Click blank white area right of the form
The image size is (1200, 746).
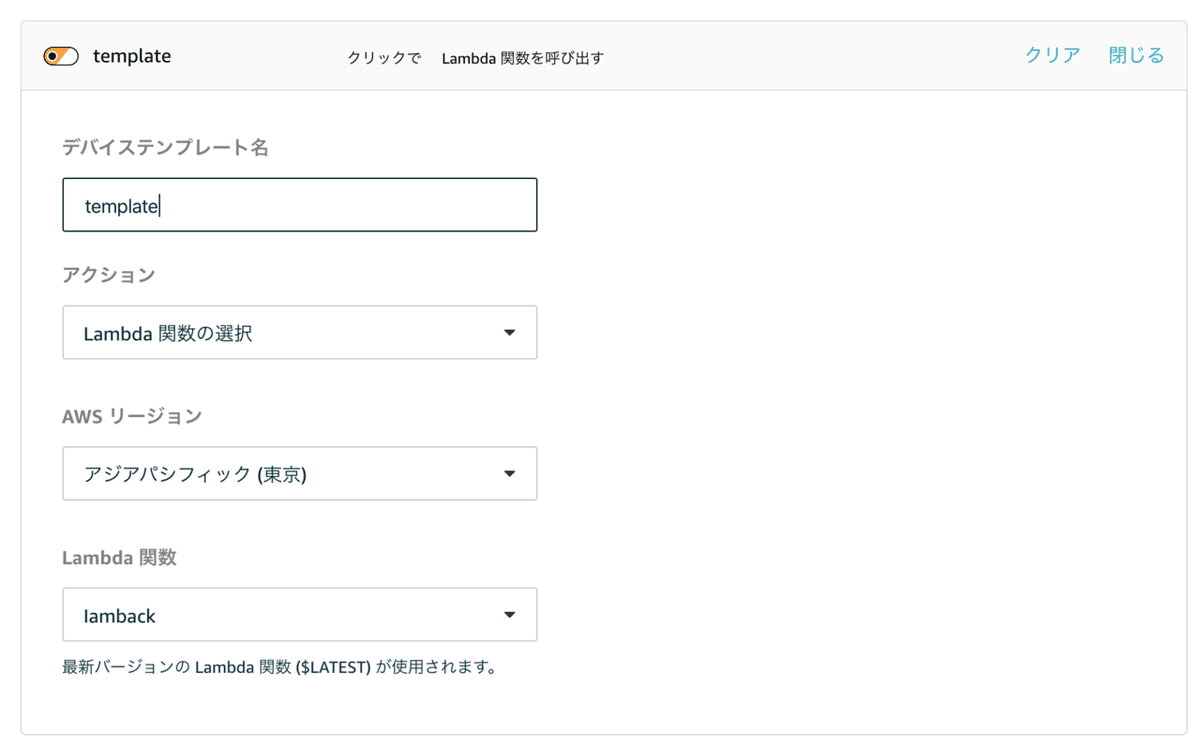click(x=850, y=400)
